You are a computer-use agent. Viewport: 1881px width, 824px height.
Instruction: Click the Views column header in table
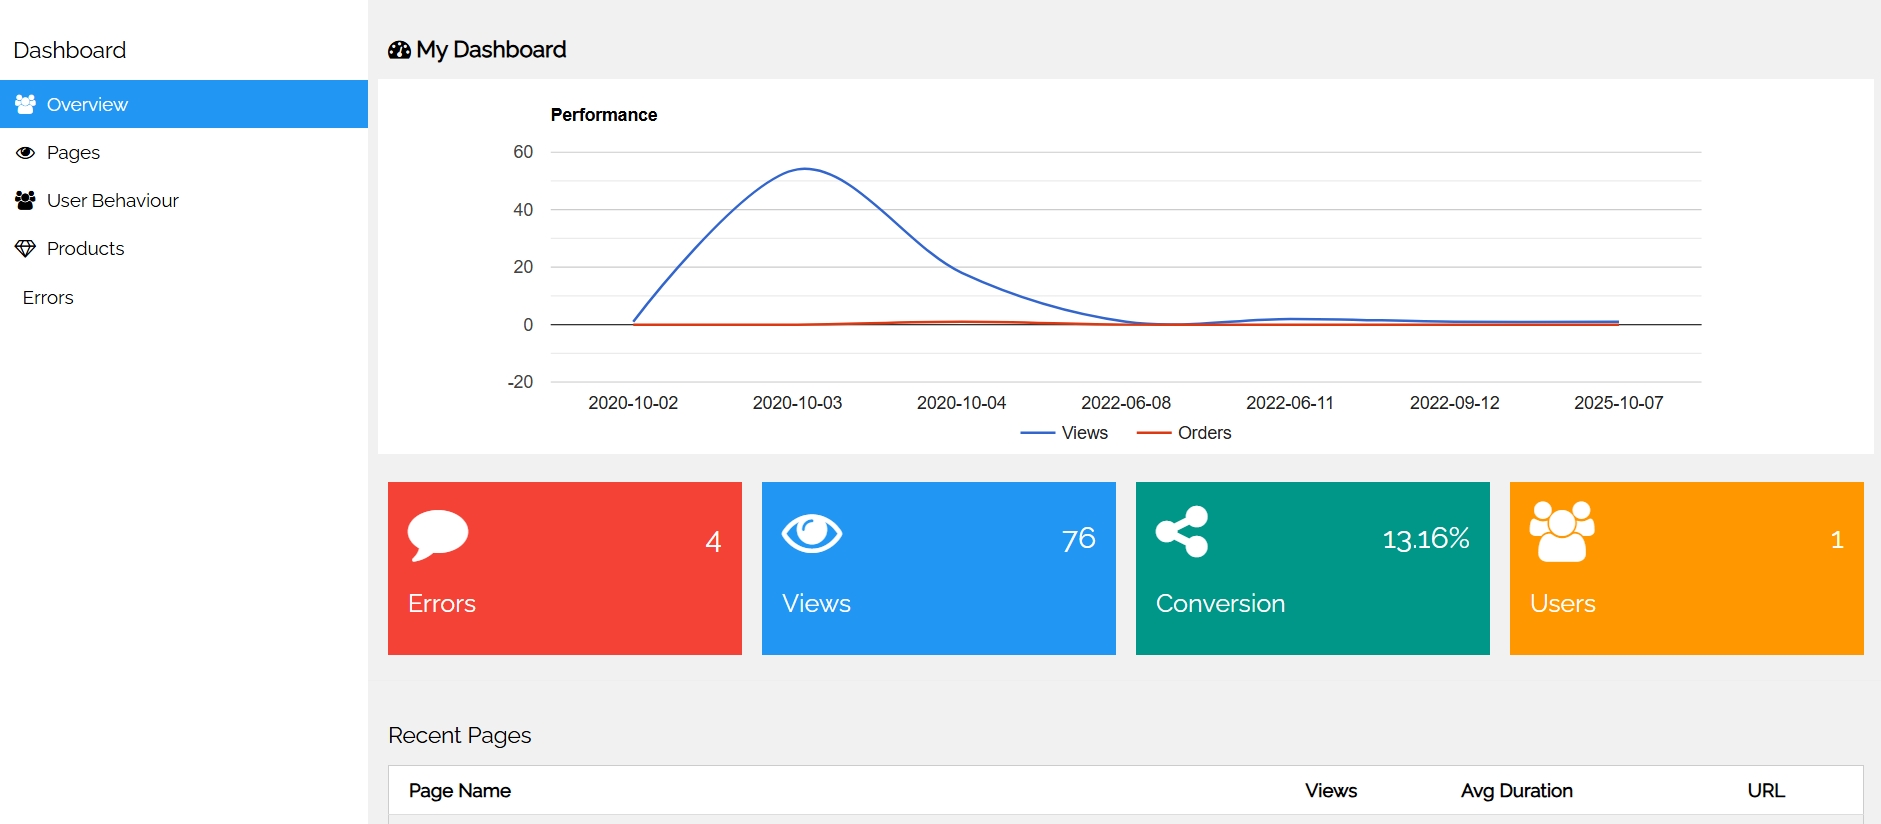(1331, 791)
